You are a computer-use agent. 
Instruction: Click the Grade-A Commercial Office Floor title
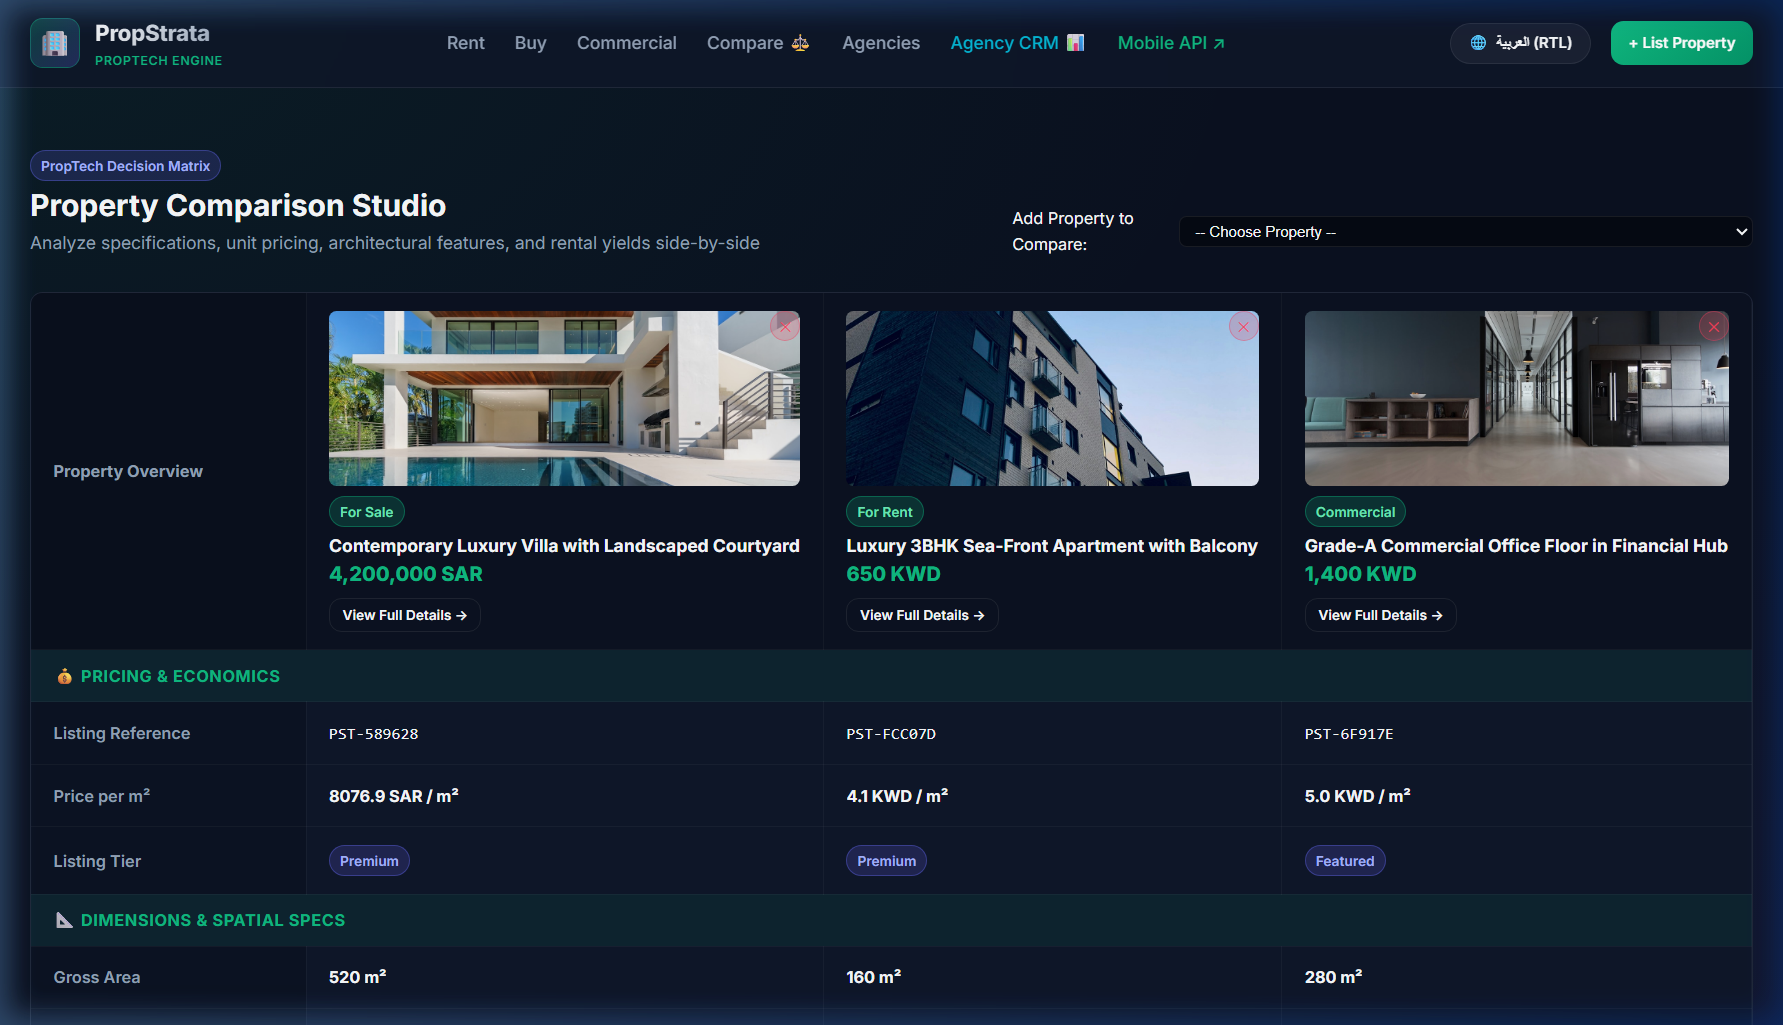pos(1516,546)
